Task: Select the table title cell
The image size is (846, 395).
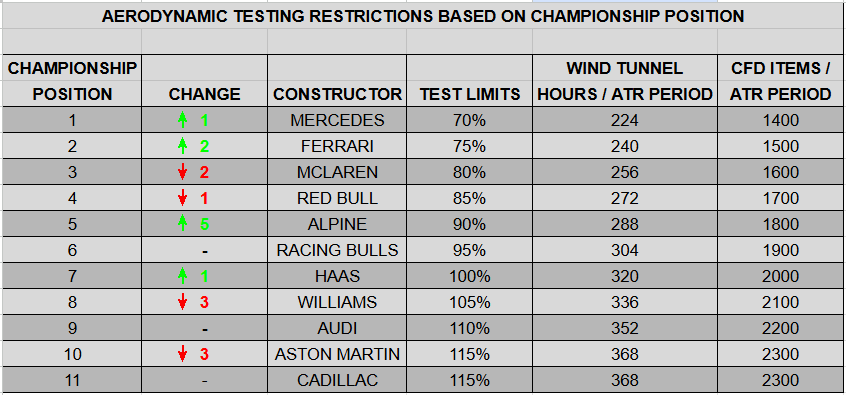Action: [x=423, y=16]
